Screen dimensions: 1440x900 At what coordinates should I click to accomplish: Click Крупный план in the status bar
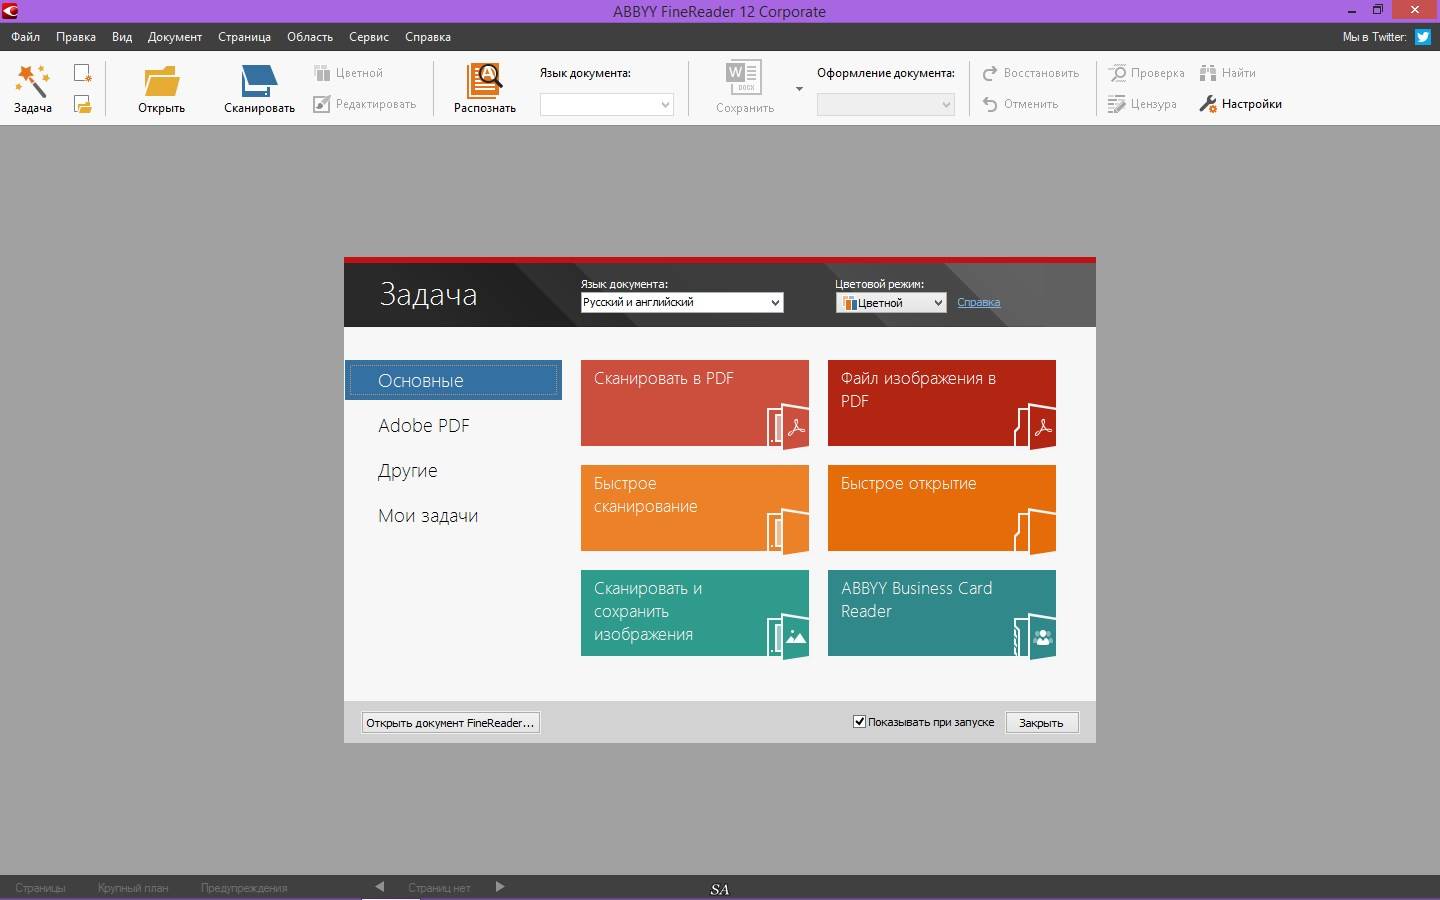[x=133, y=887]
